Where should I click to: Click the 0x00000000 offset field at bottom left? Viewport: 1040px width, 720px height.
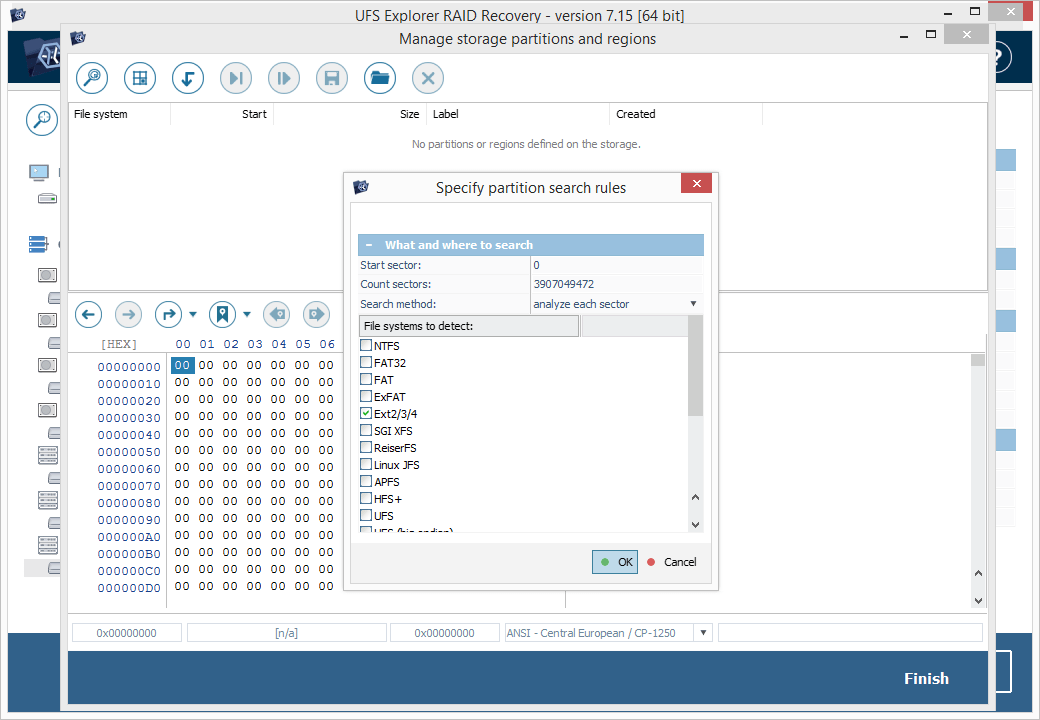point(127,632)
